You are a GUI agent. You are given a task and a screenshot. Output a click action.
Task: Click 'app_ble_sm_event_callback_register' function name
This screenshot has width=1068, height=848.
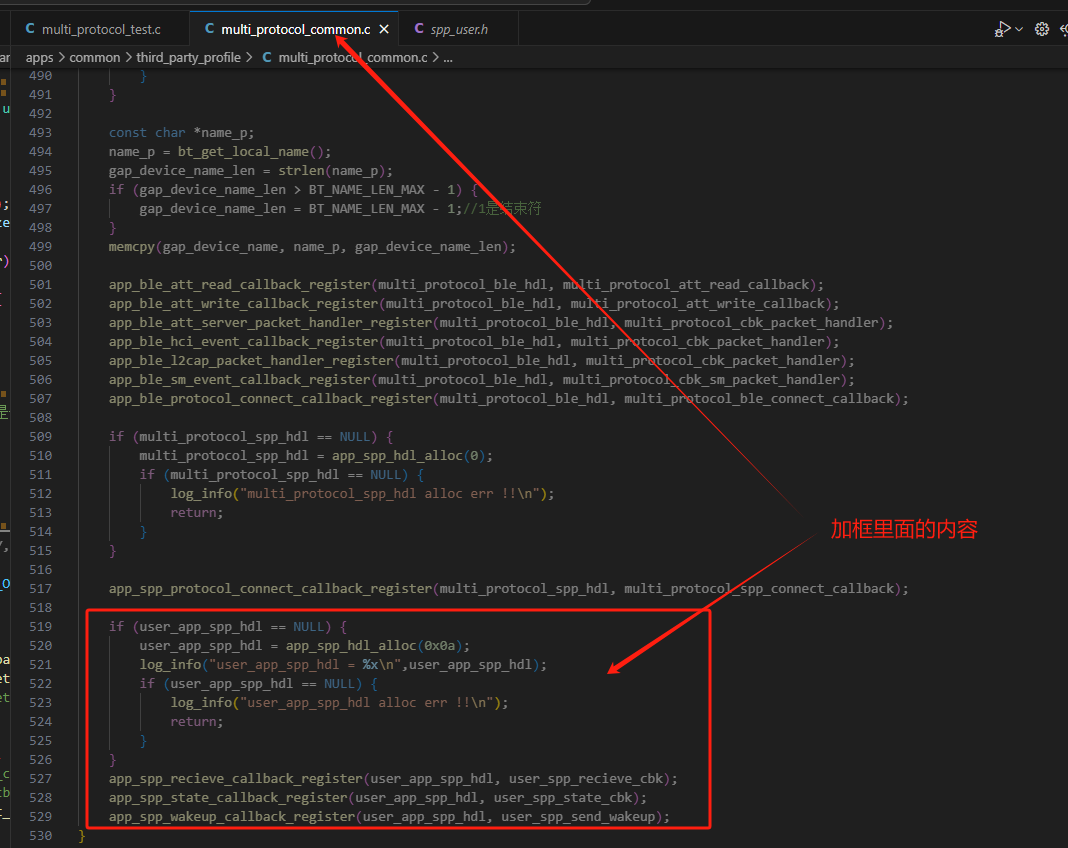pyautogui.click(x=240, y=380)
